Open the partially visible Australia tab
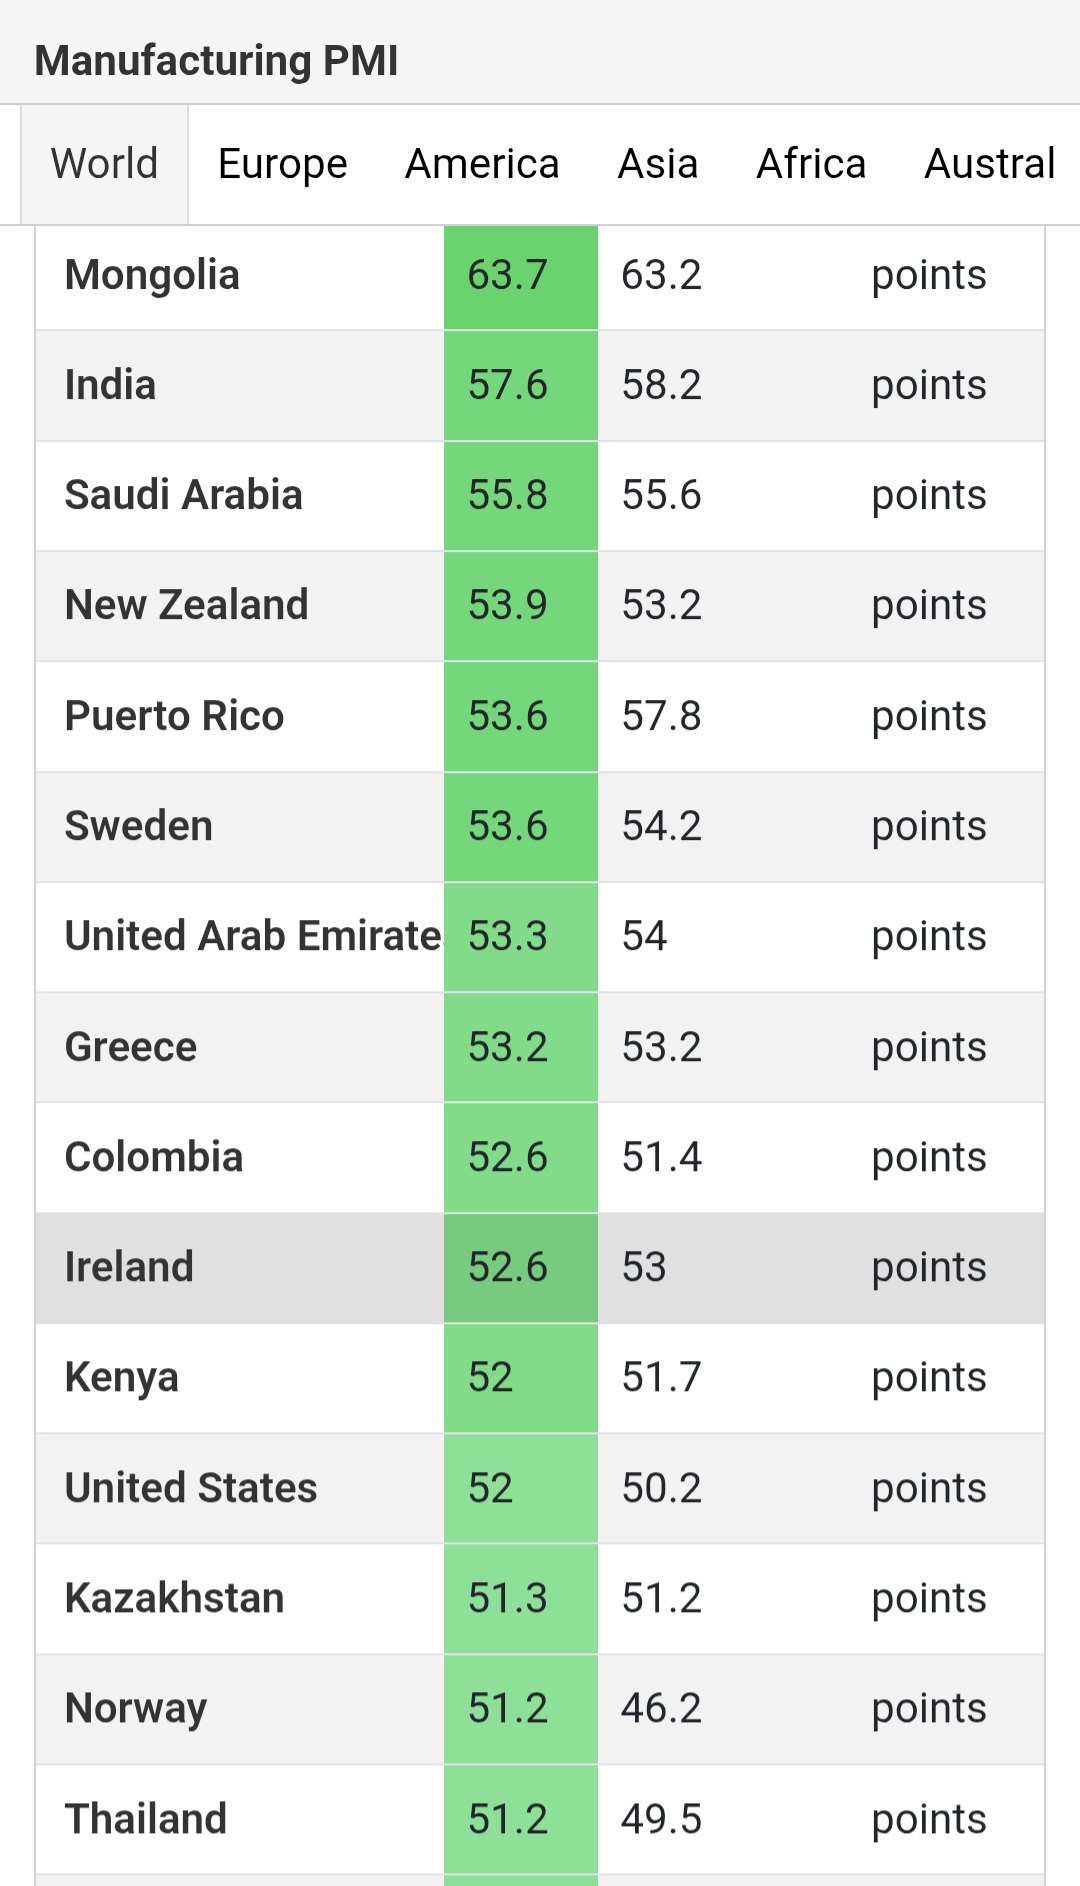The height and width of the screenshot is (1886, 1080). 989,164
